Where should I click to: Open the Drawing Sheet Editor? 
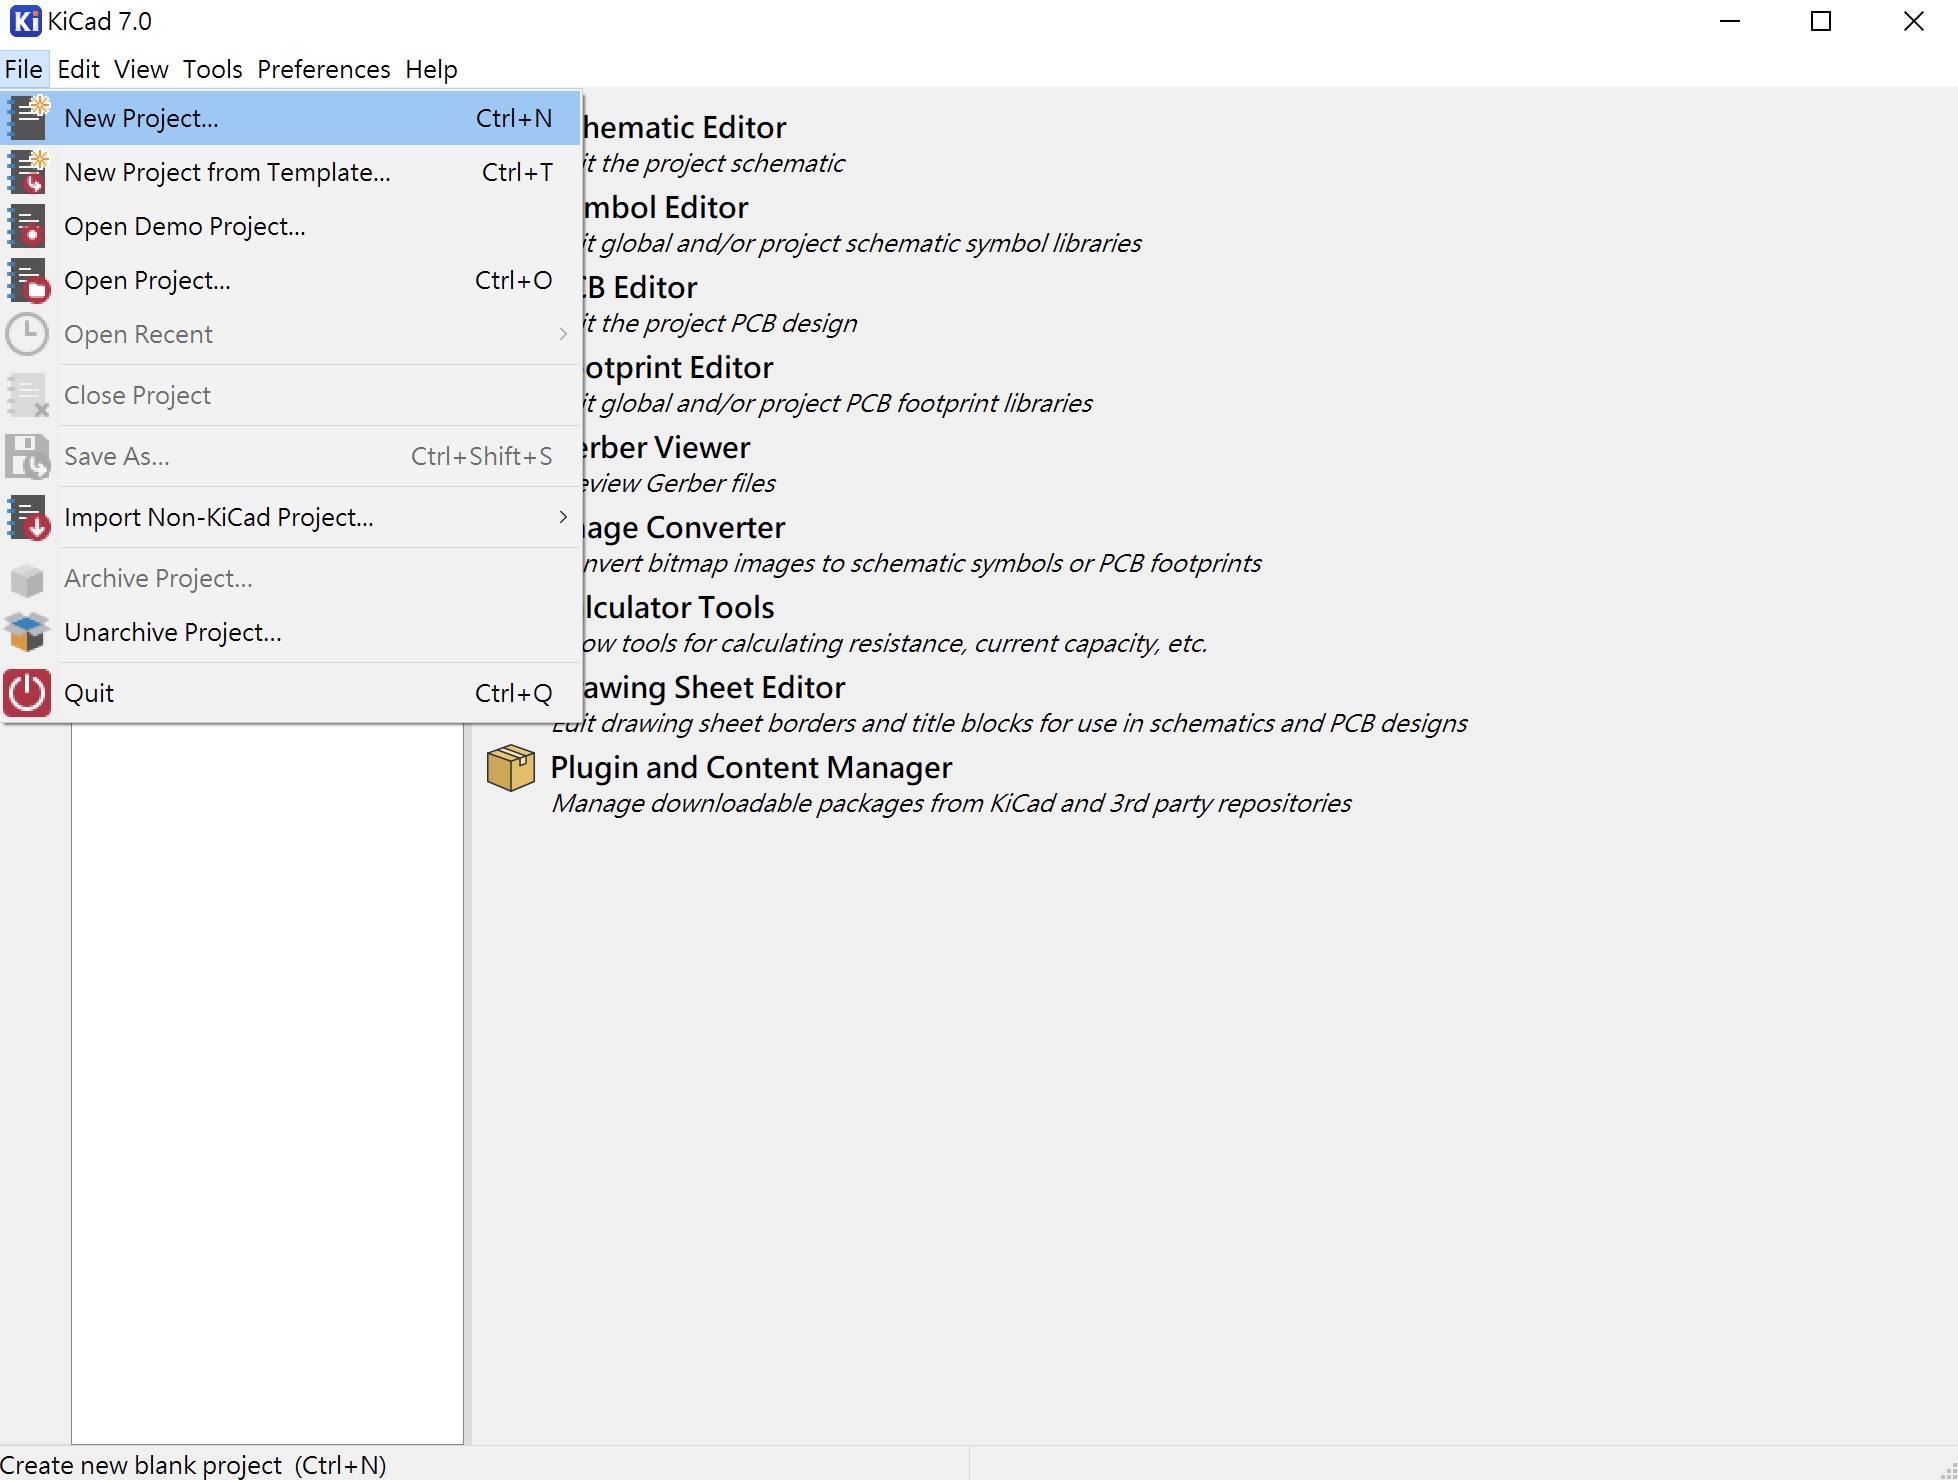point(713,688)
